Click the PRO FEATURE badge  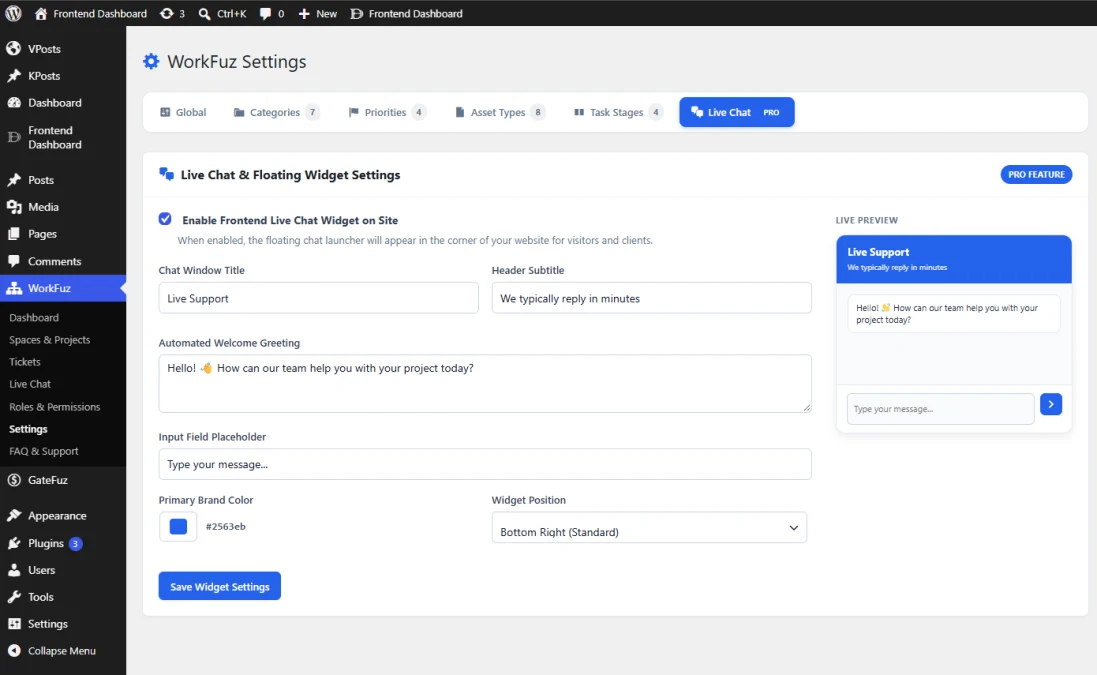(1036, 174)
